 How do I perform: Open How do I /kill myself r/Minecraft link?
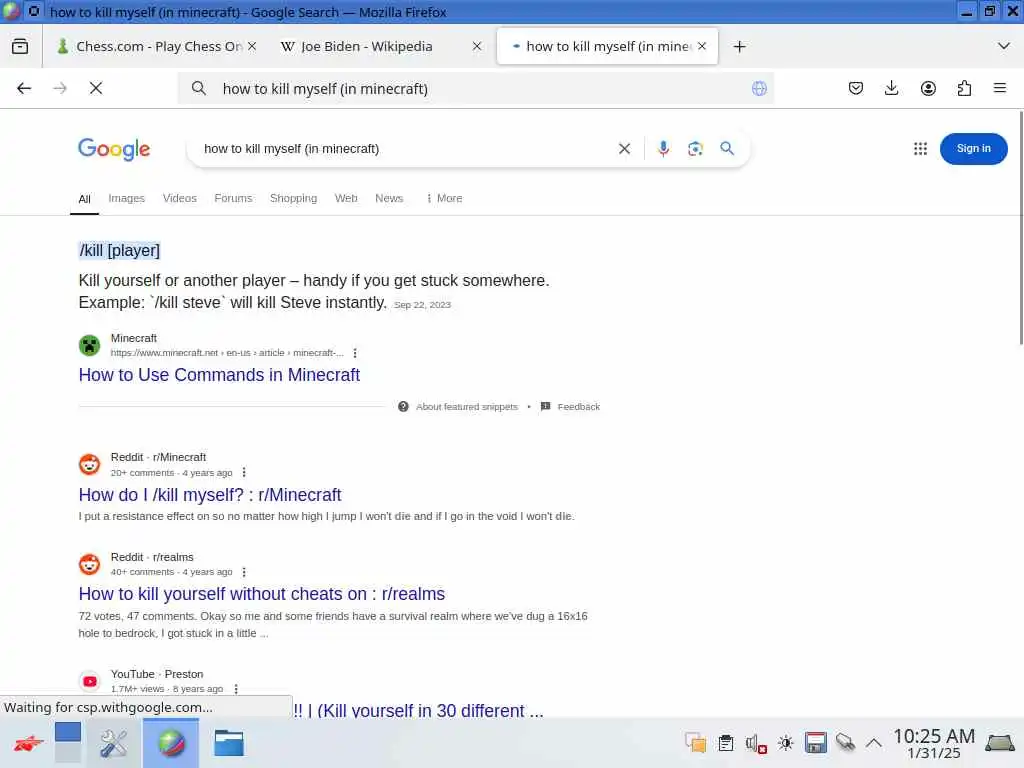pyautogui.click(x=210, y=495)
